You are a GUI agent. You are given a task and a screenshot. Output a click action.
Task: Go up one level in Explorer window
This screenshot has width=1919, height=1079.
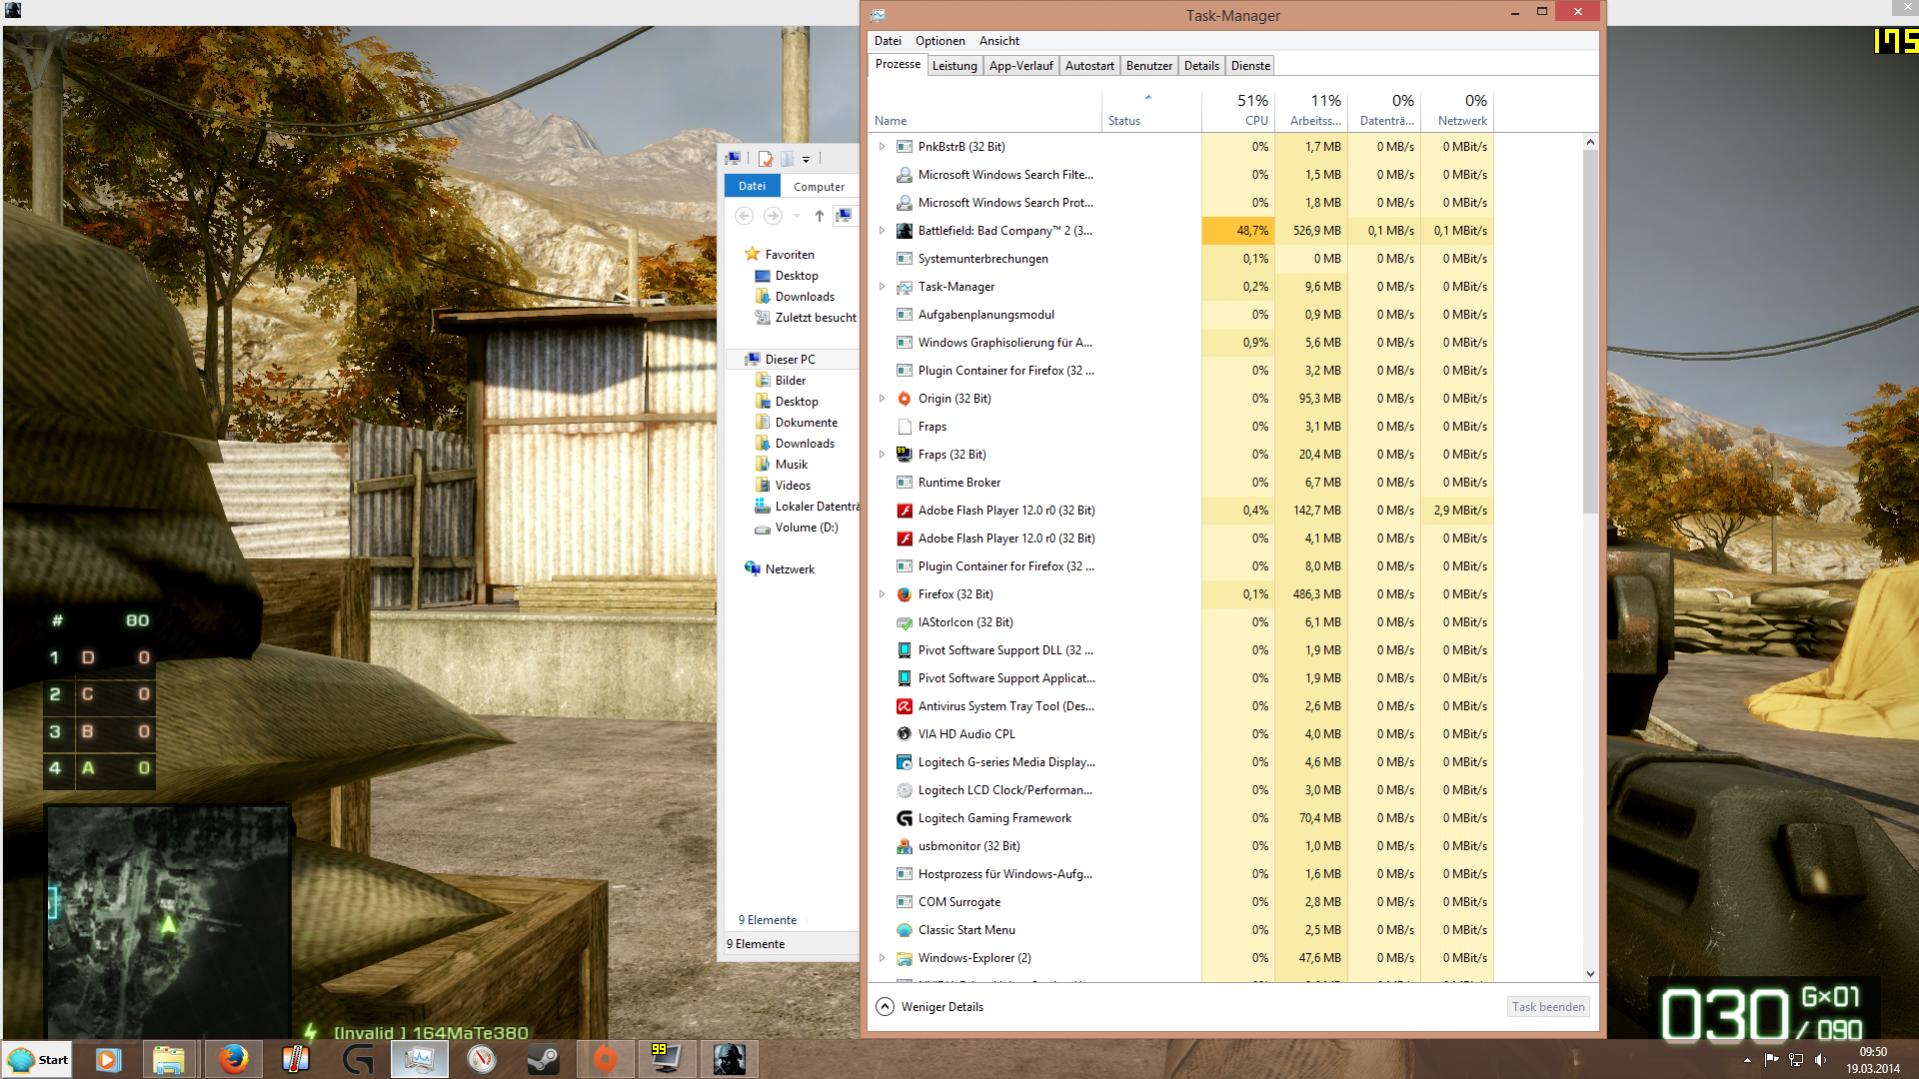(819, 216)
